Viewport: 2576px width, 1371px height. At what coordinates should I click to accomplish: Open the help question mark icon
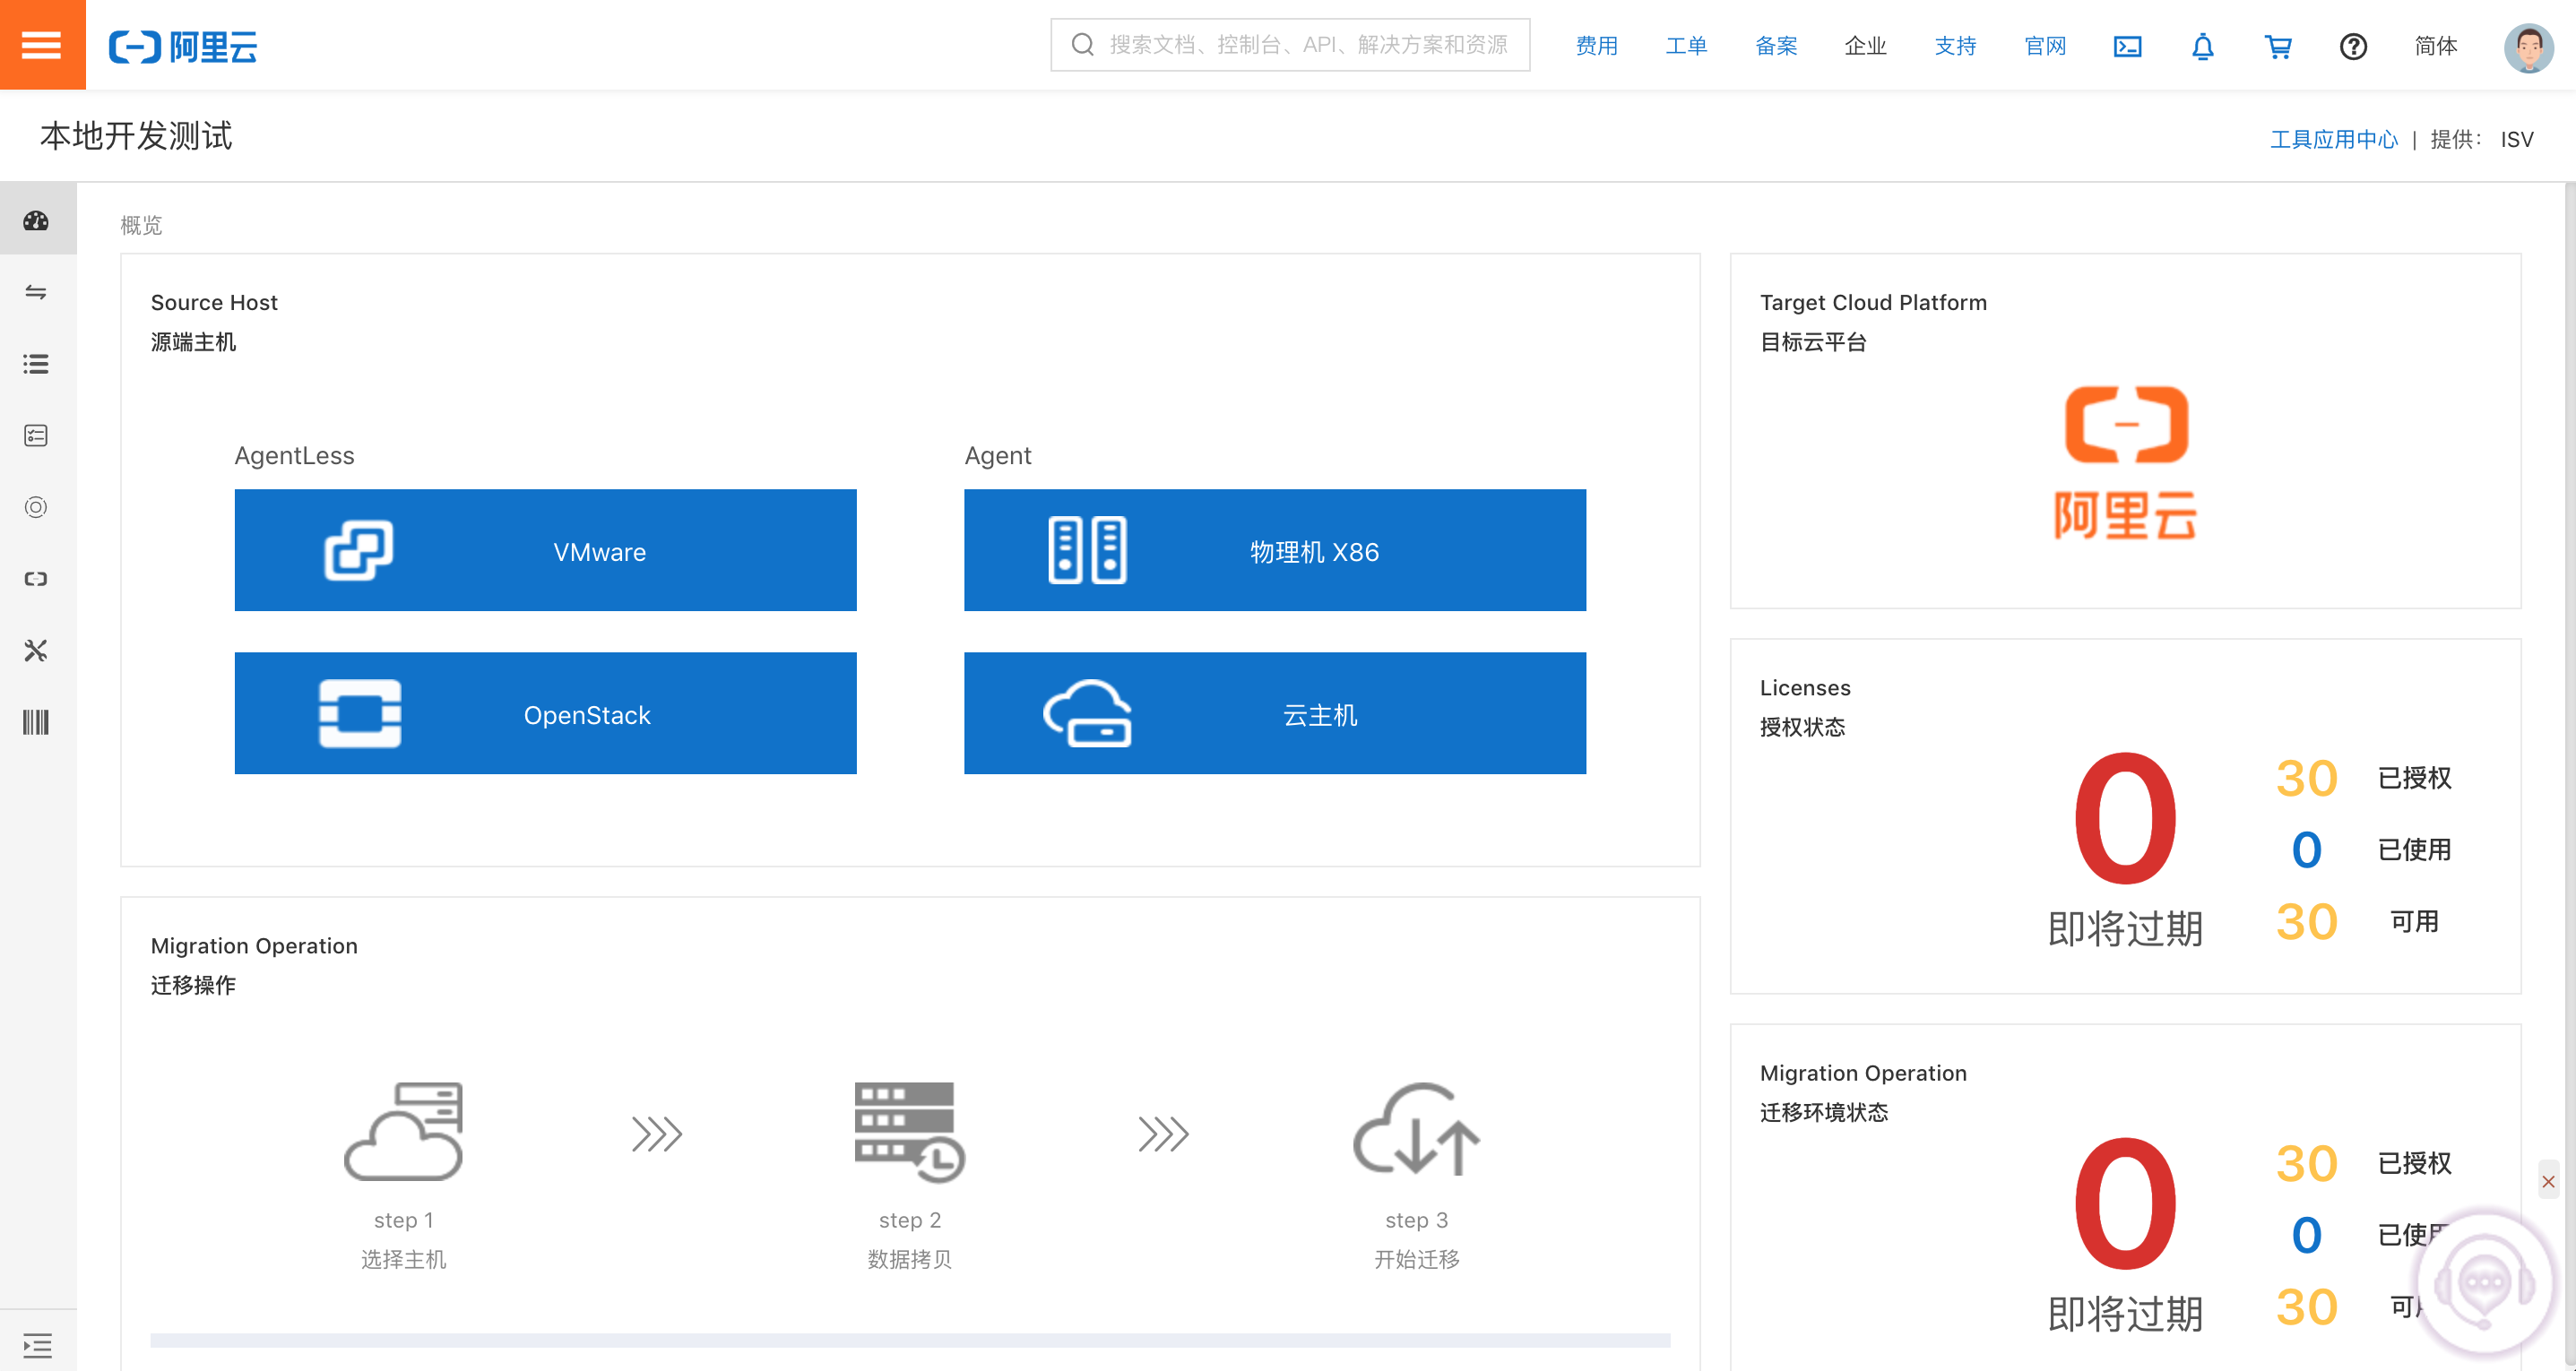(x=2353, y=46)
